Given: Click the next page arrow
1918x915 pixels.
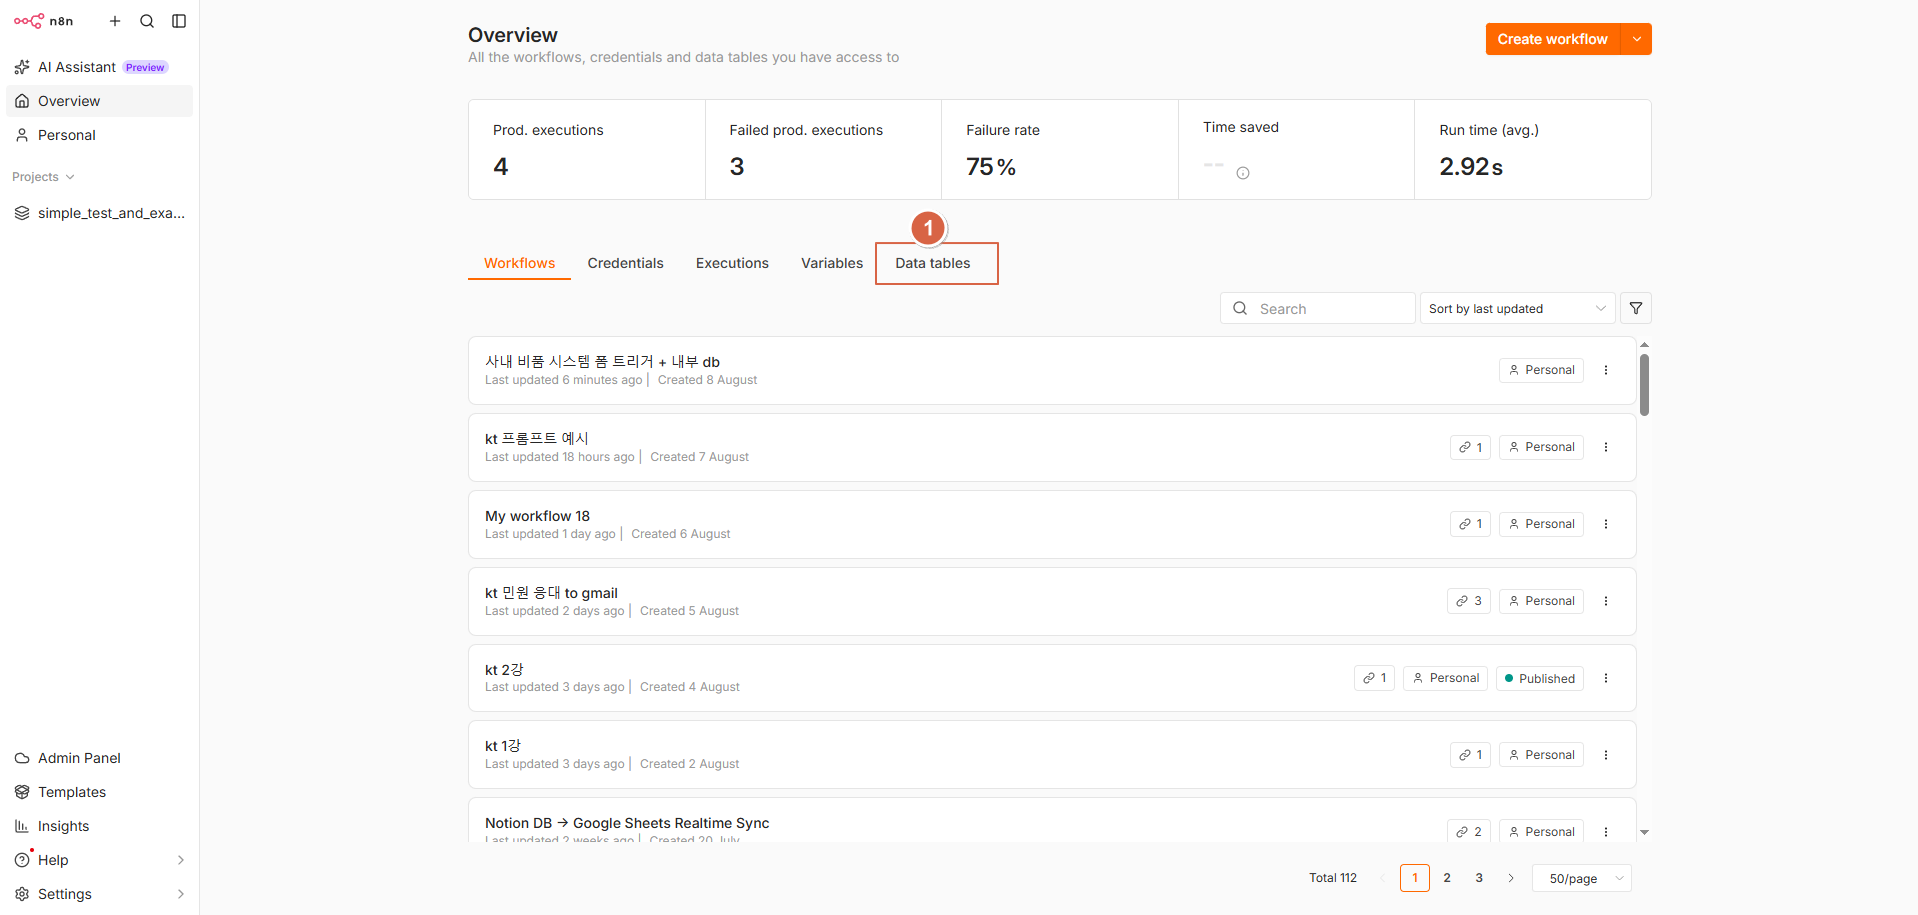Looking at the screenshot, I should 1511,878.
